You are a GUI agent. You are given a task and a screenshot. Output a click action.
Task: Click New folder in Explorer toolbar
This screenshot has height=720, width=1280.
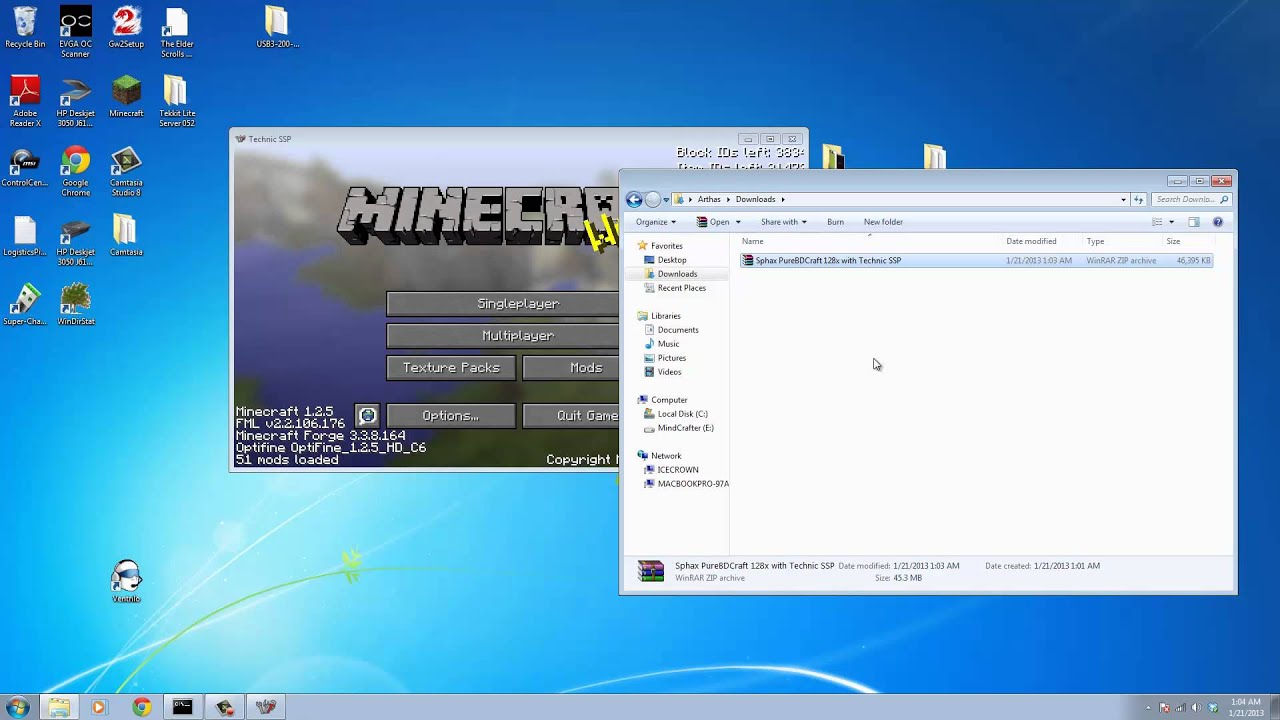[883, 222]
